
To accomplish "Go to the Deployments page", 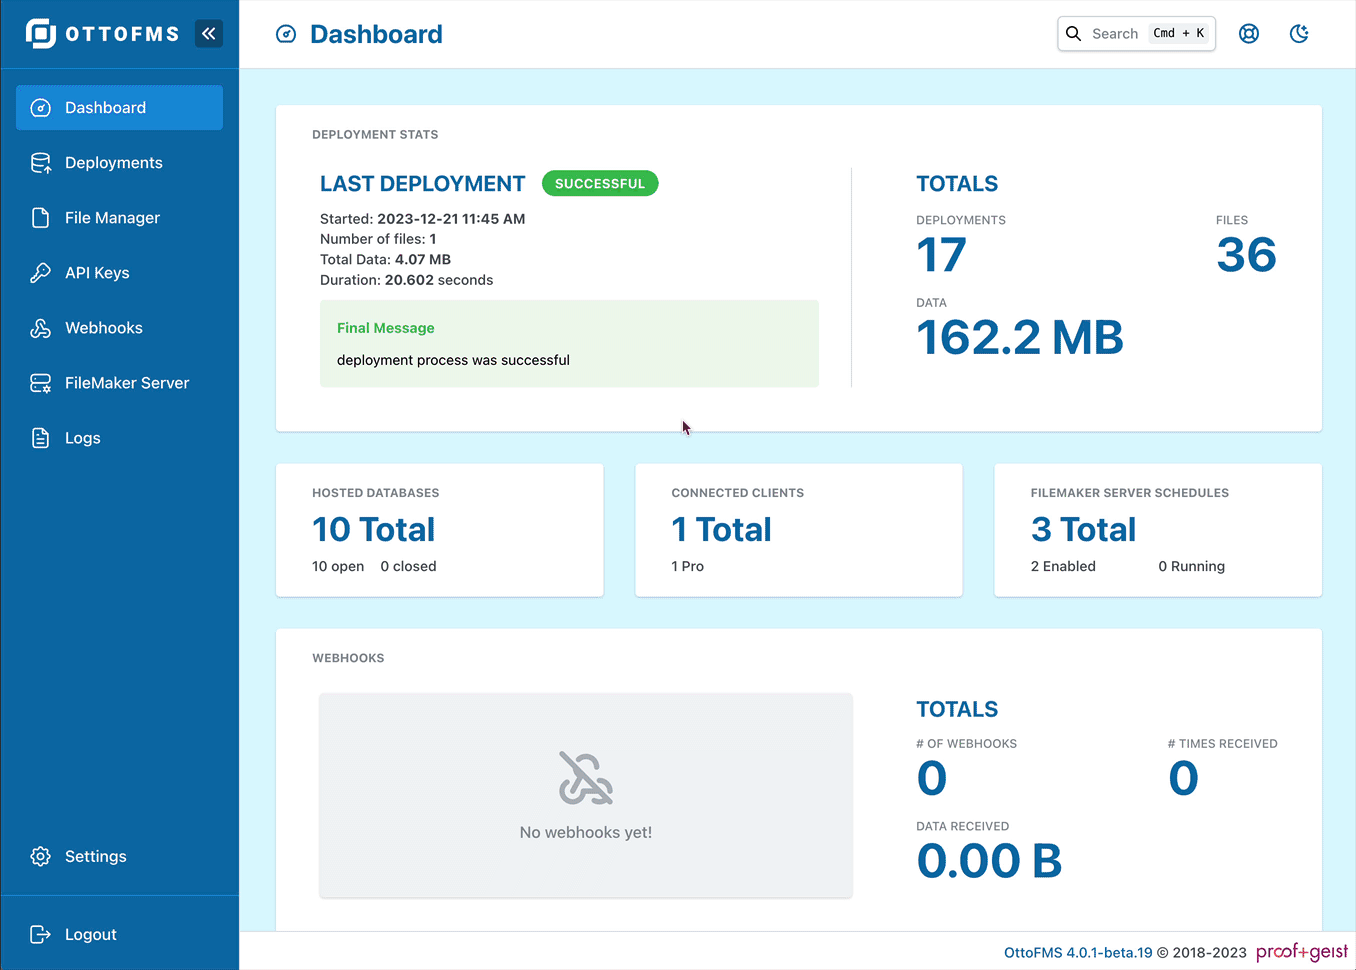I will [x=119, y=163].
